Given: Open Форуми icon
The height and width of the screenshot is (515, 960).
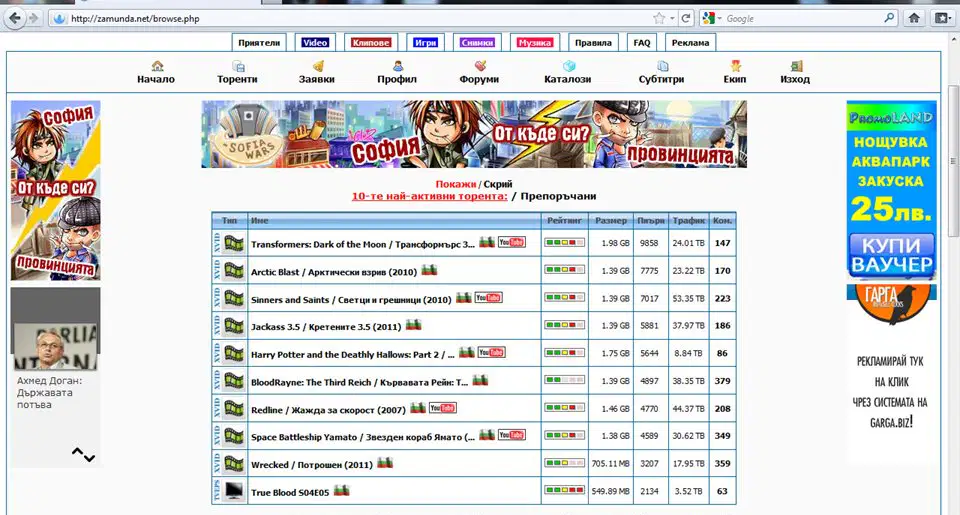Looking at the screenshot, I should [x=480, y=66].
